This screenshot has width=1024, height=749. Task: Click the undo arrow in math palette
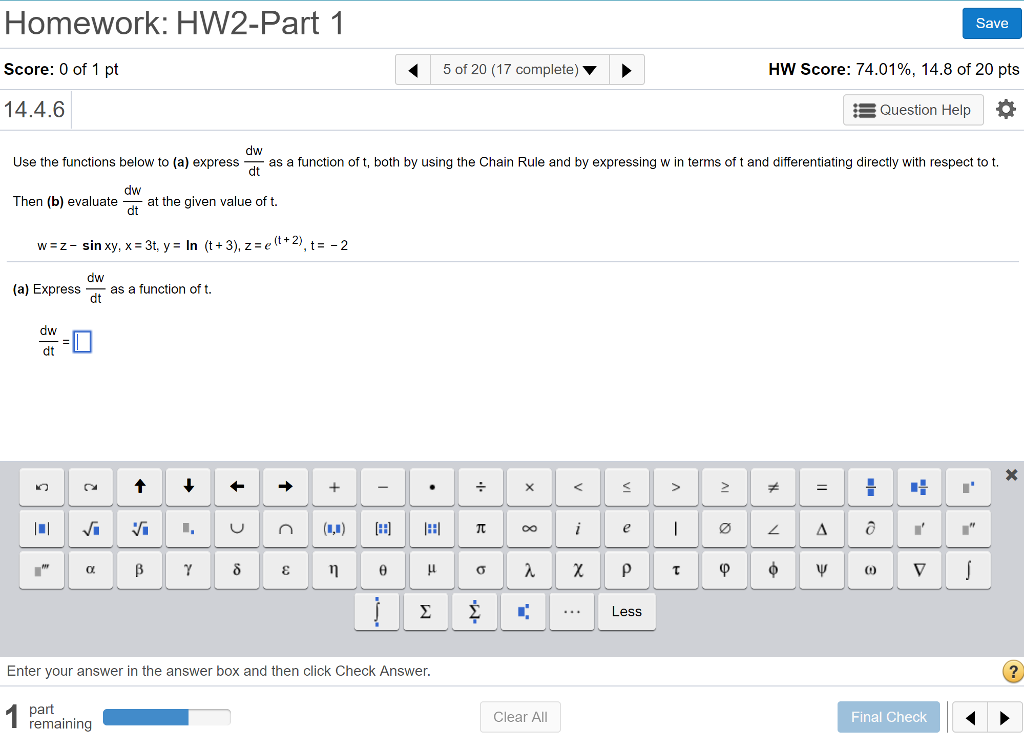[x=42, y=487]
